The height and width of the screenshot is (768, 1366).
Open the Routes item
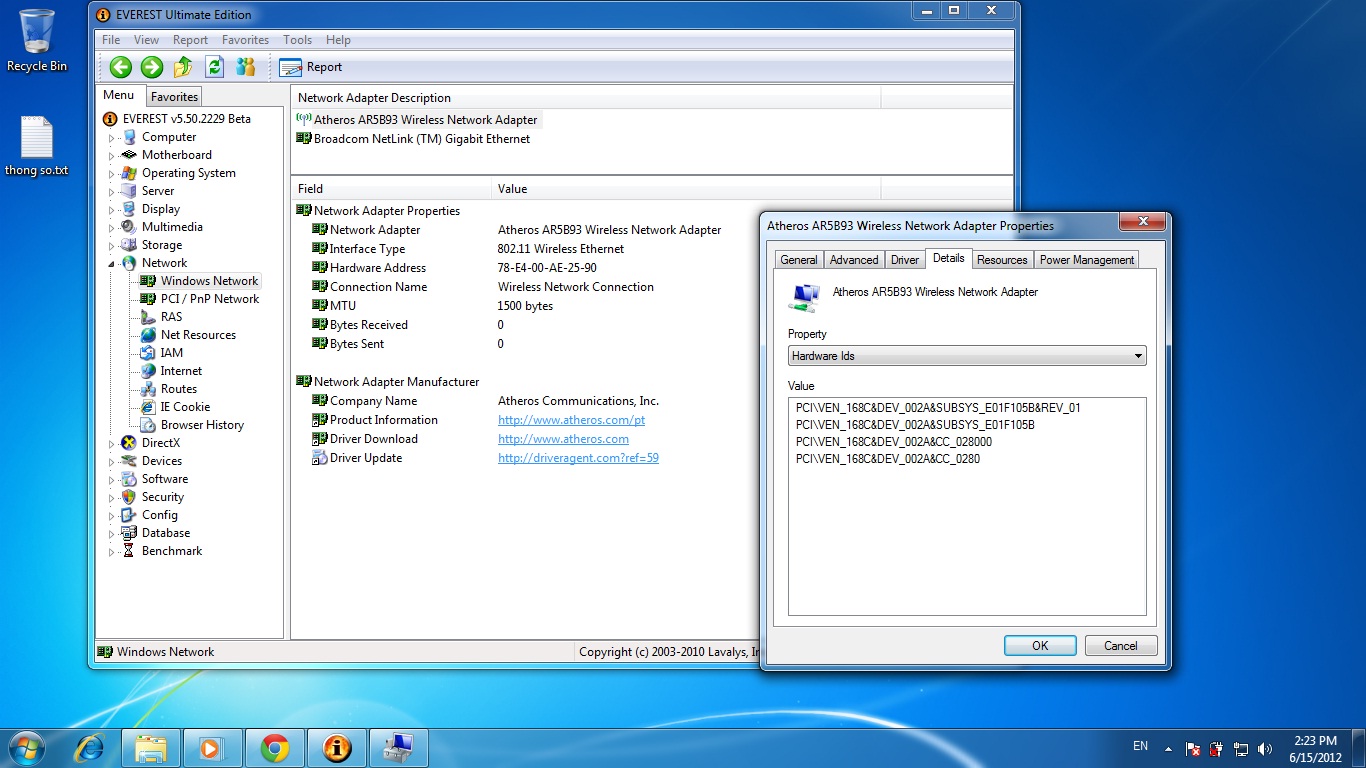click(179, 389)
